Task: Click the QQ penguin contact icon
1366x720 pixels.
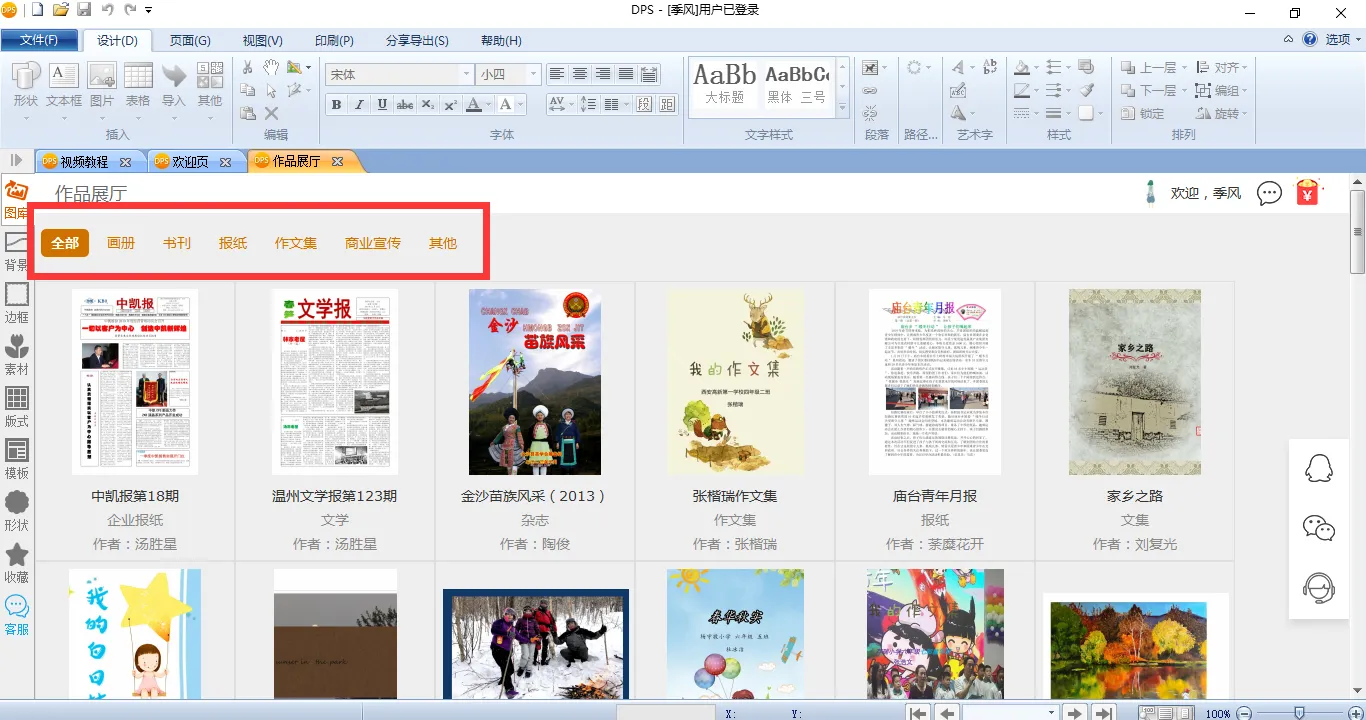Action: coord(1319,468)
